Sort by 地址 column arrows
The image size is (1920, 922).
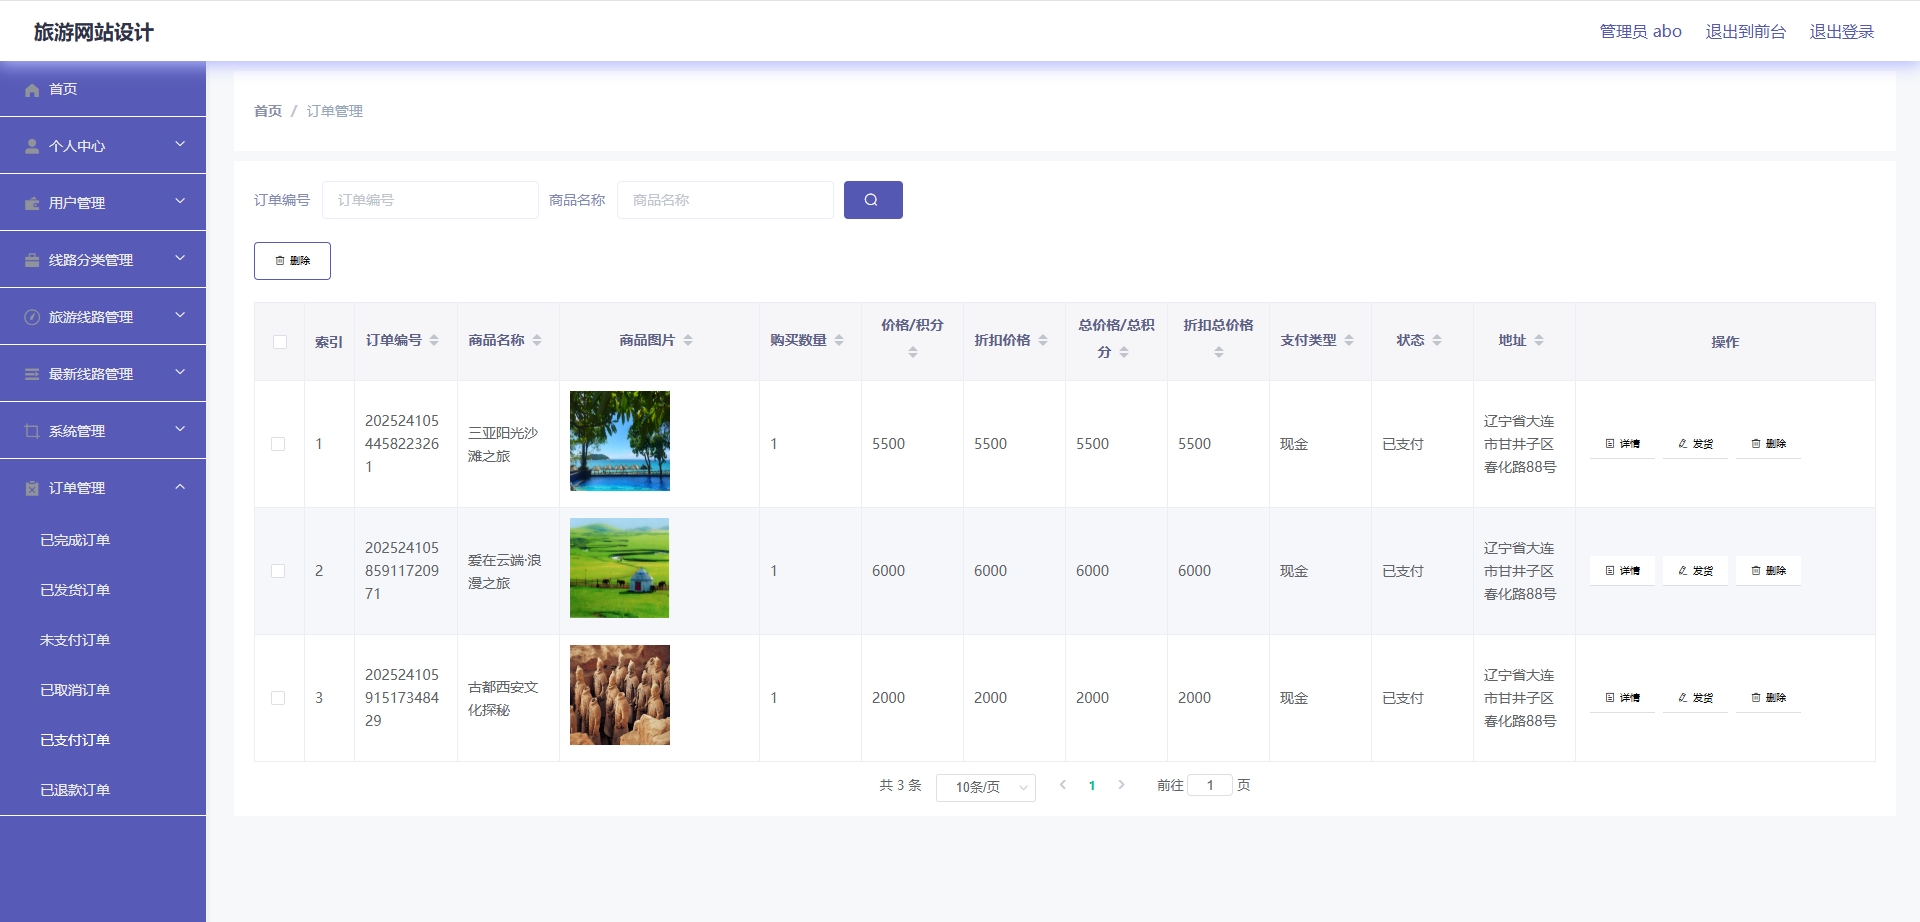click(x=1539, y=341)
